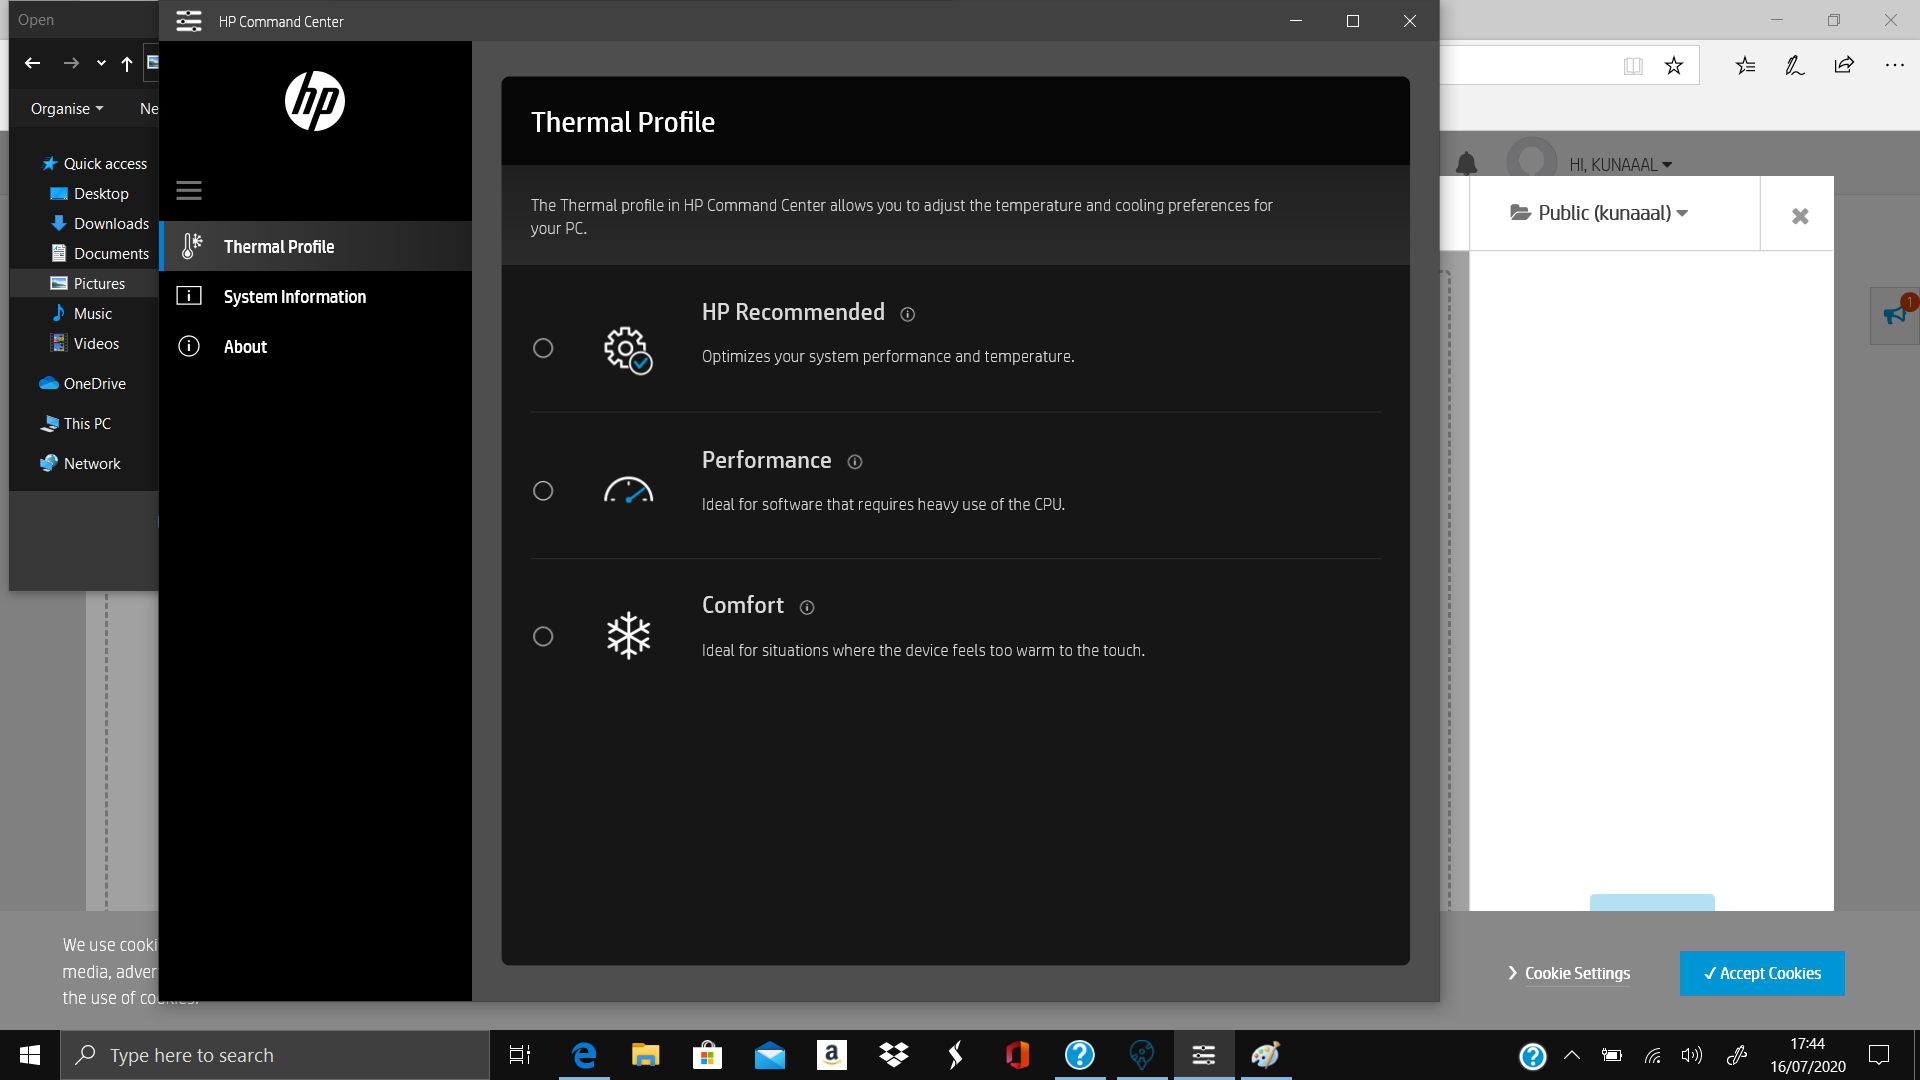Screen dimensions: 1920x1080
Task: Click the About info icon in sidebar
Action: tap(190, 346)
